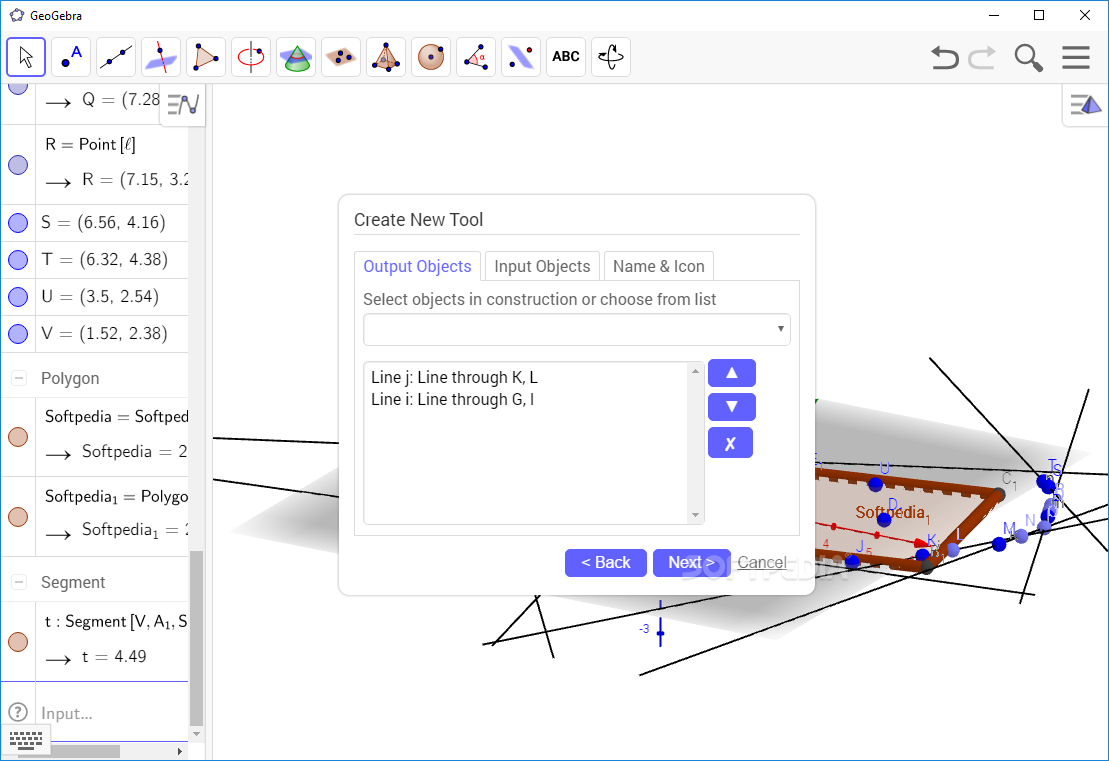Select the Angle tool

pyautogui.click(x=476, y=57)
